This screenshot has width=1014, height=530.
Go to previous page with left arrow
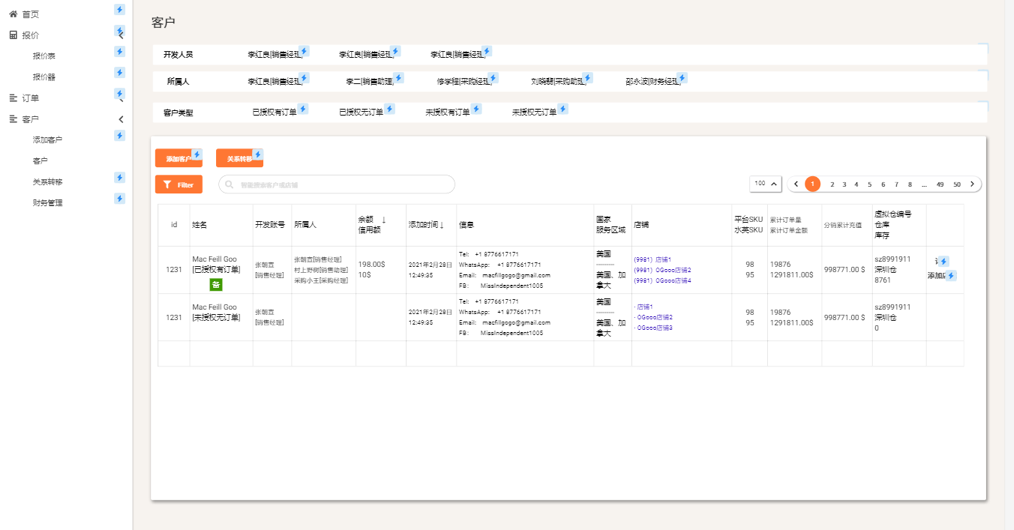795,184
